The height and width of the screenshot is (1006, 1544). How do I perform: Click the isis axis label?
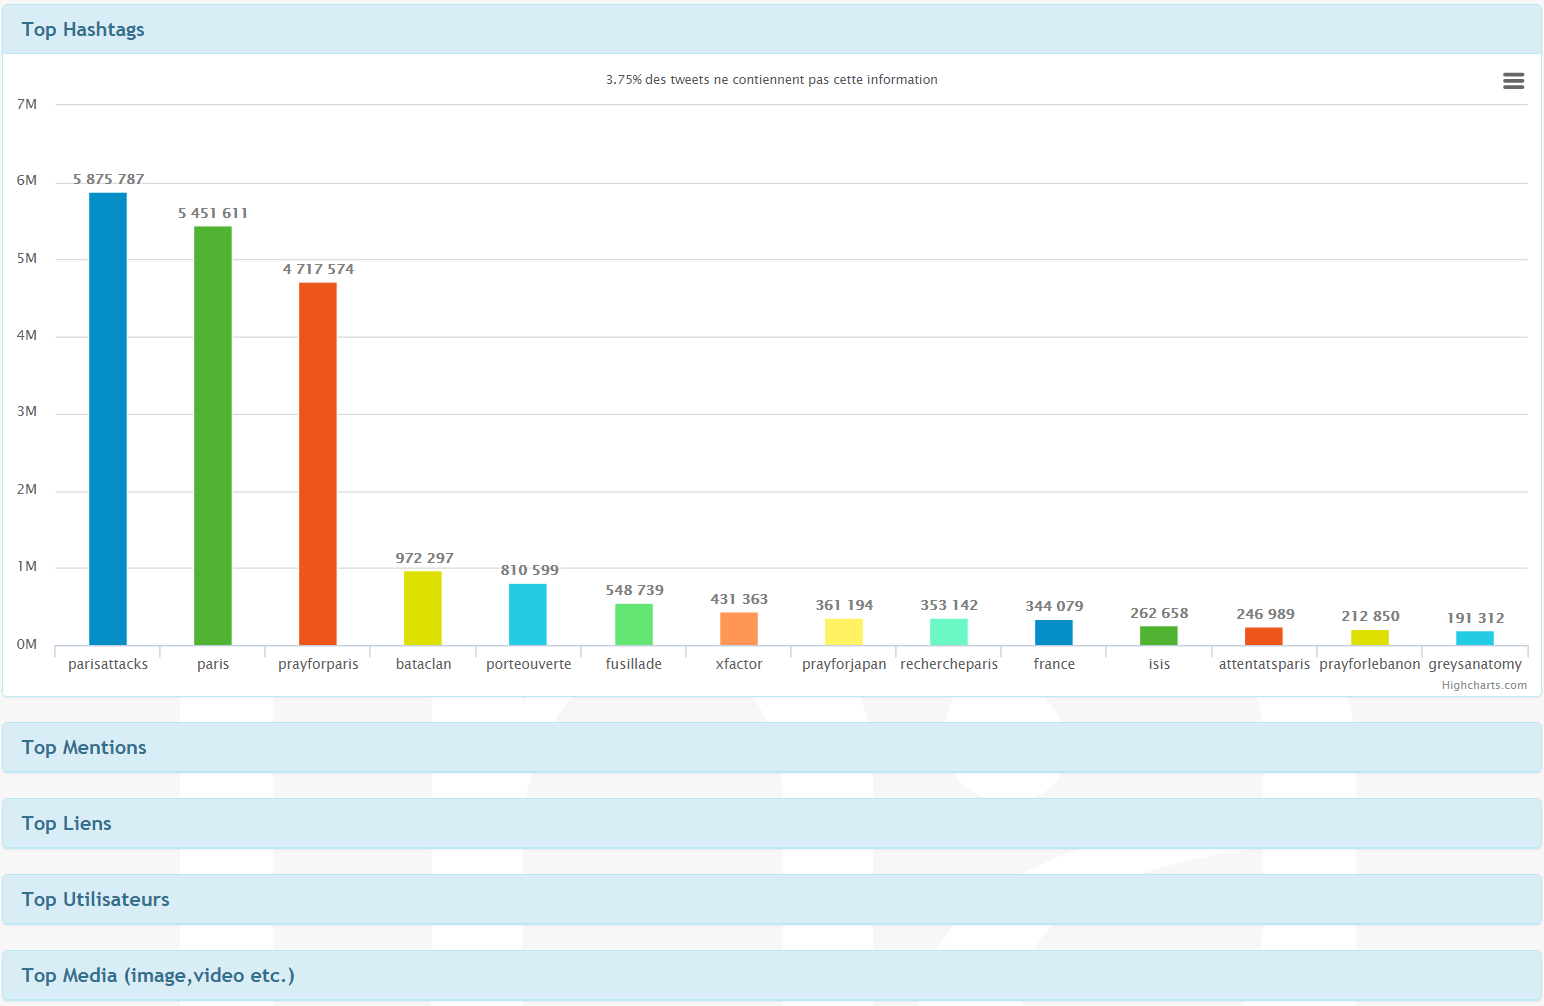pyautogui.click(x=1159, y=664)
